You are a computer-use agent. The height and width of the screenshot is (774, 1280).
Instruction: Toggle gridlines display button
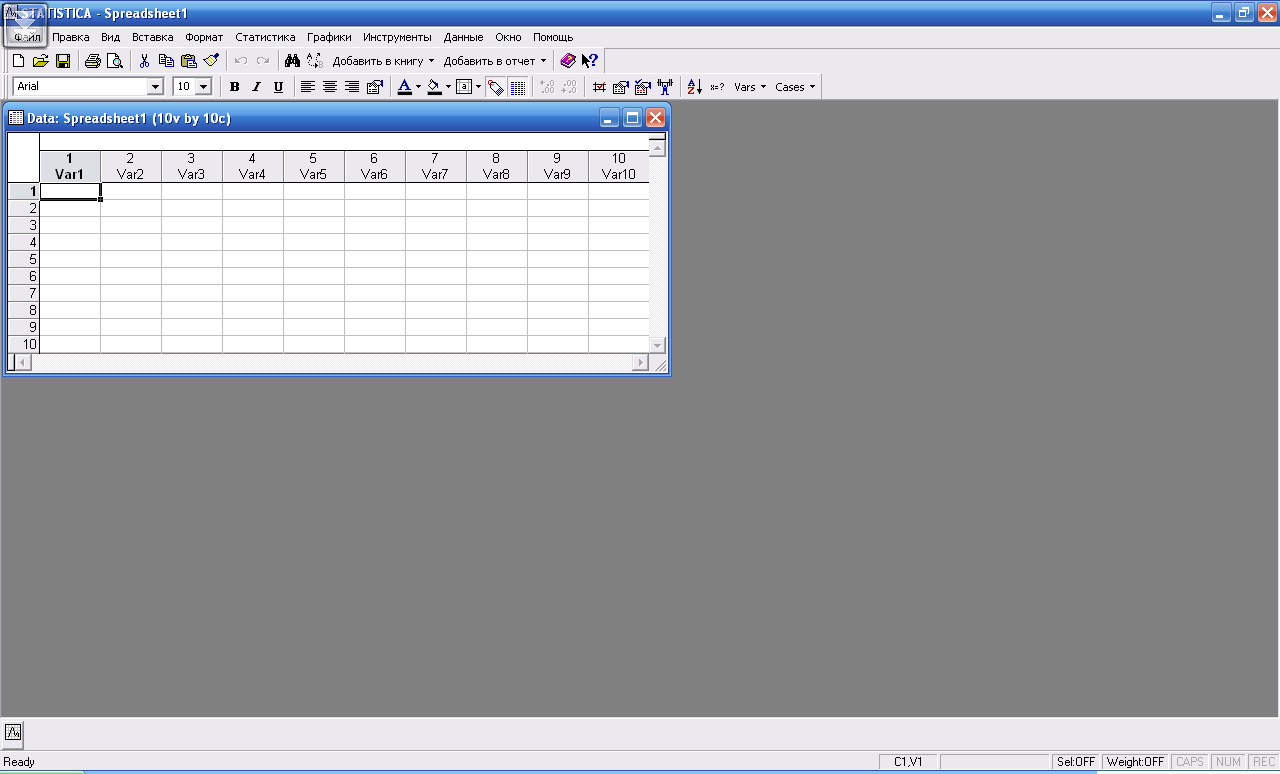coord(517,87)
